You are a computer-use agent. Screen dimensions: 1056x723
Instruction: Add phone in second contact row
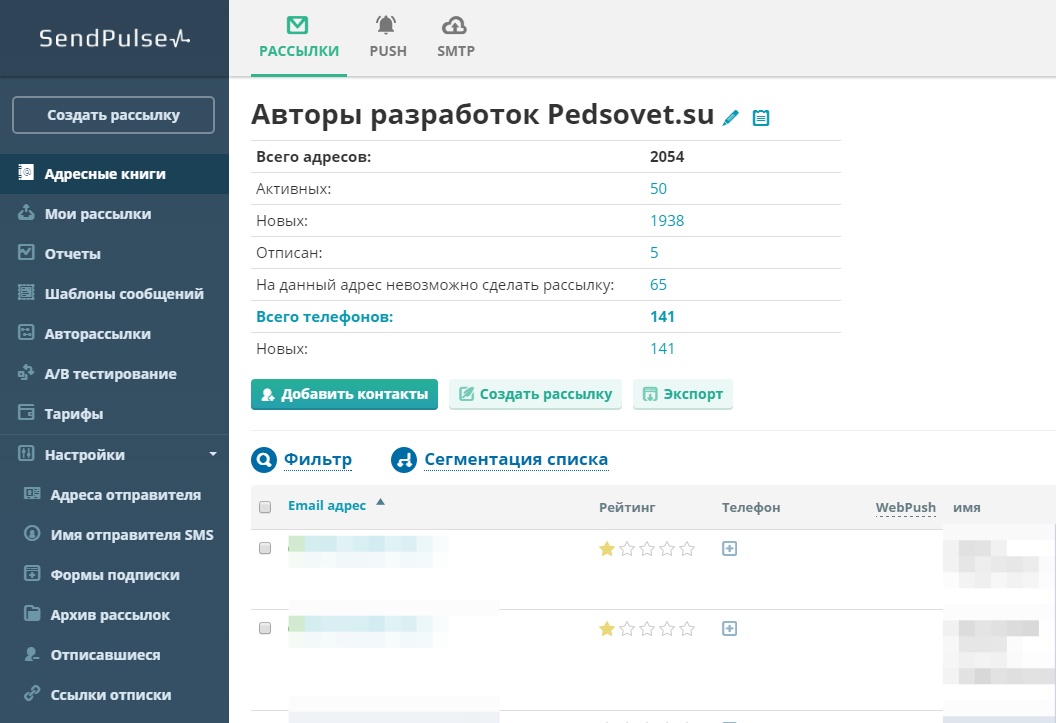729,629
